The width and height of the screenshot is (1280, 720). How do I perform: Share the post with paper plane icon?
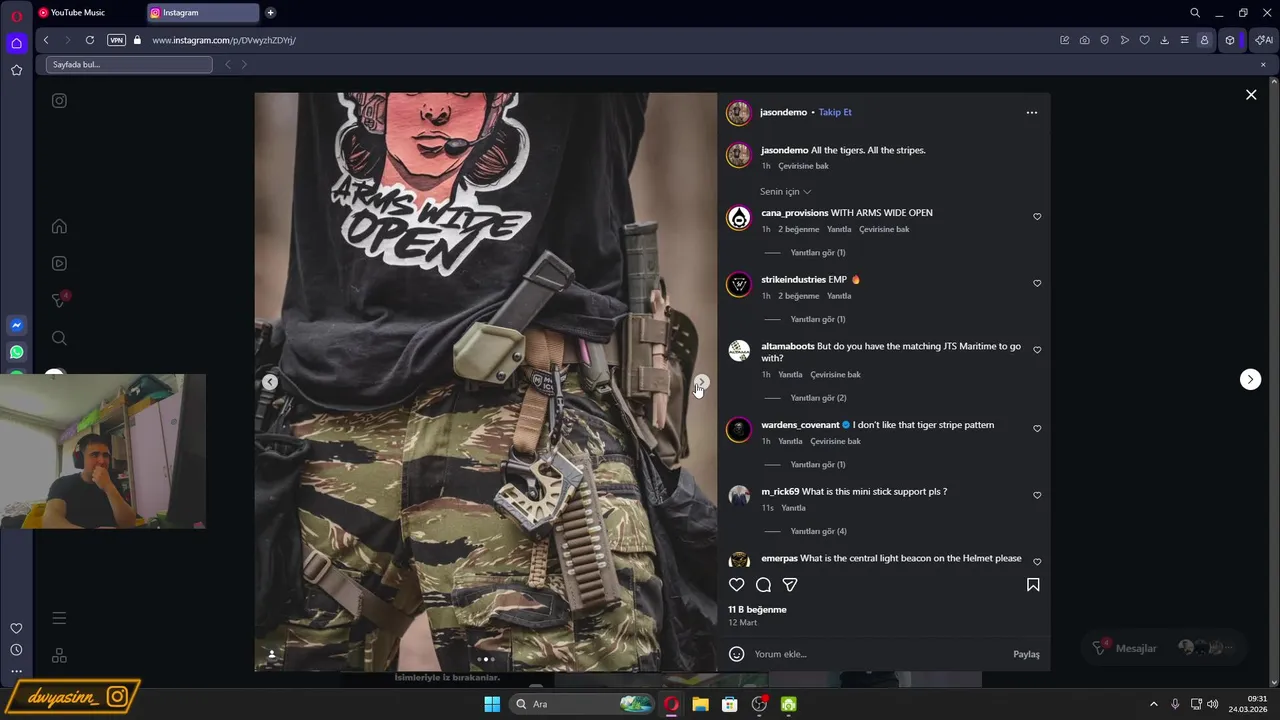(790, 585)
